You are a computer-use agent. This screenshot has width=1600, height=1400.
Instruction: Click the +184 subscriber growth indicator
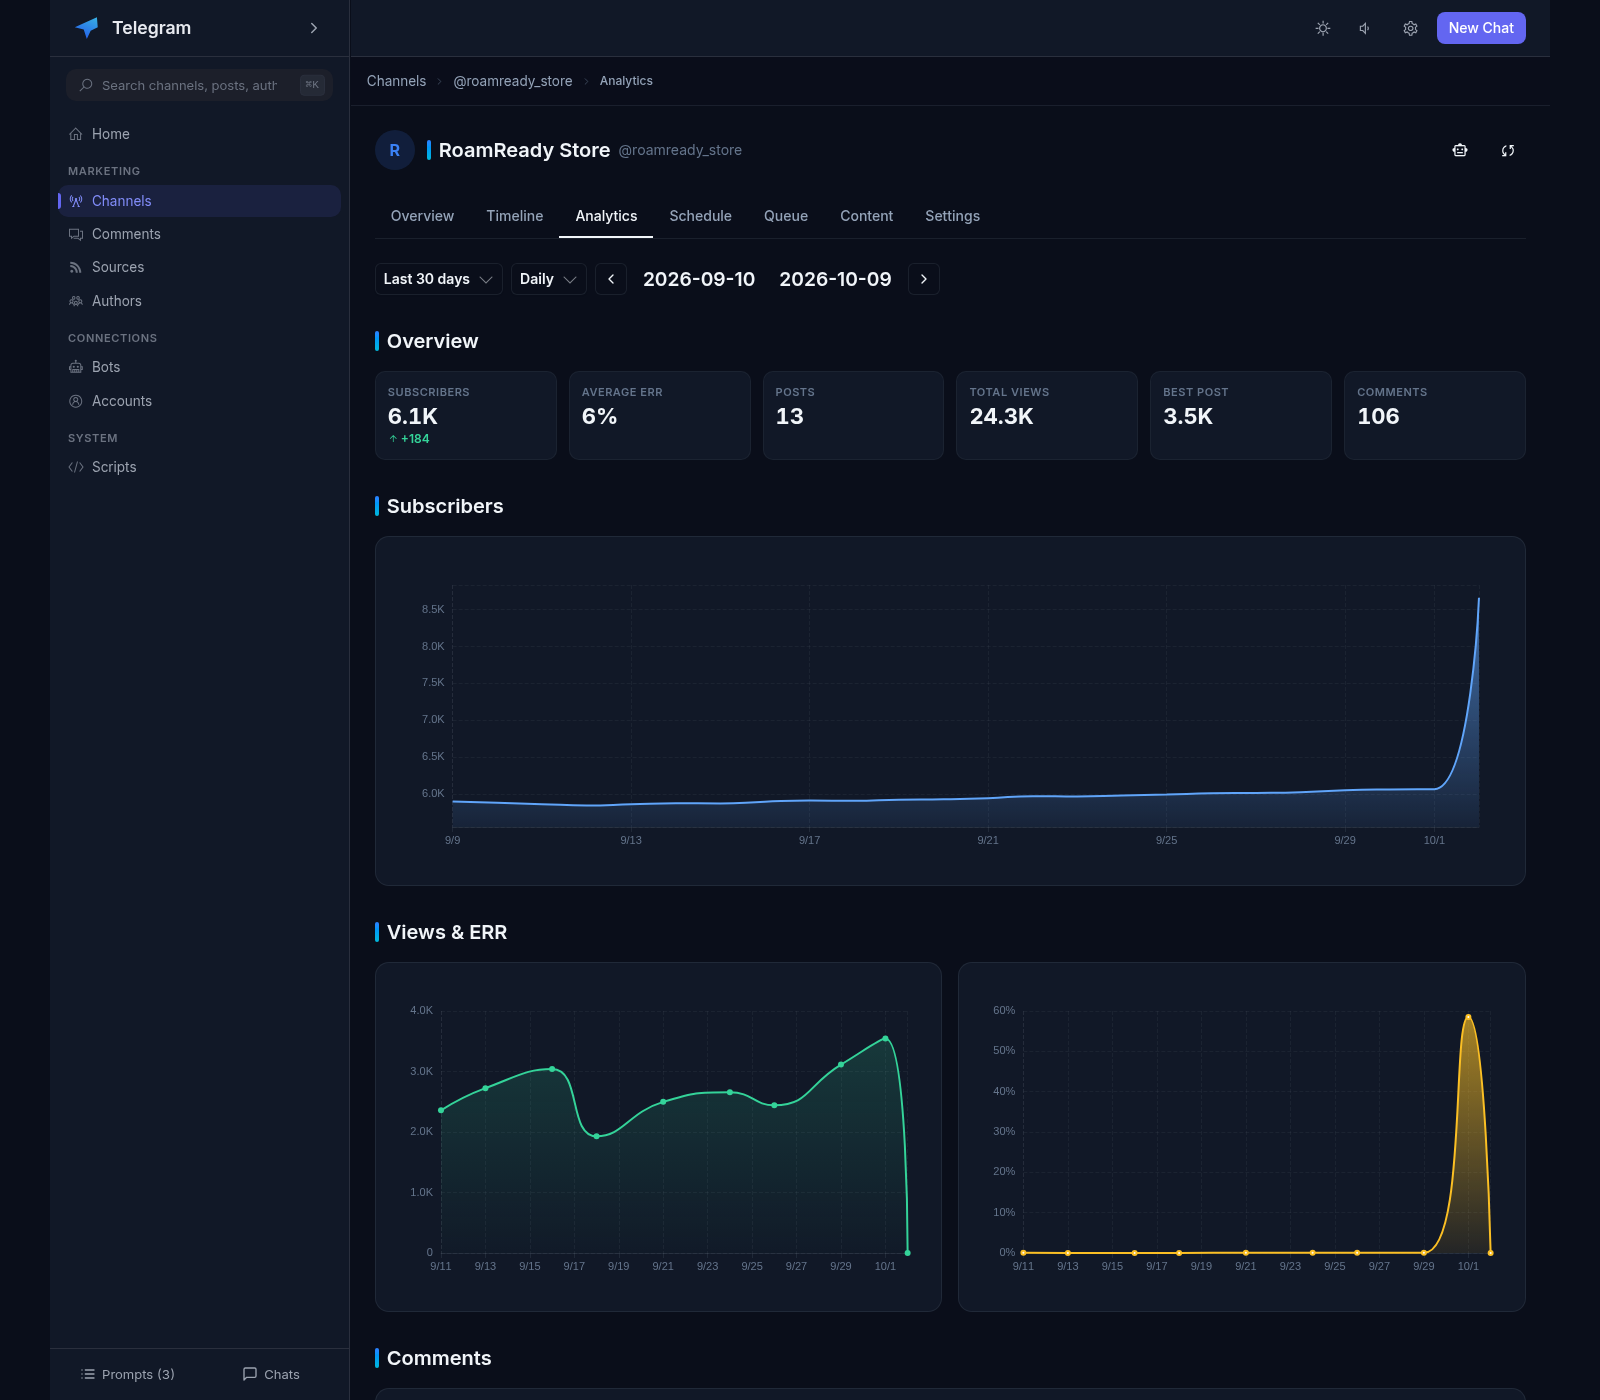tap(409, 439)
